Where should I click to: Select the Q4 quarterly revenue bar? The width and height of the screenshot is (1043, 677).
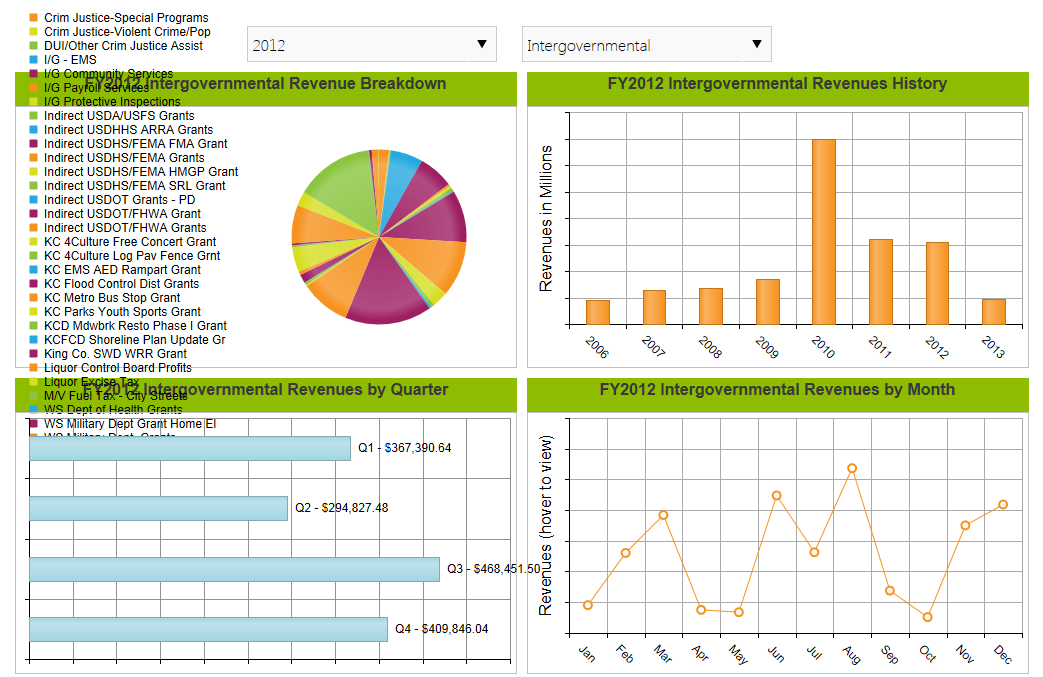pos(208,630)
